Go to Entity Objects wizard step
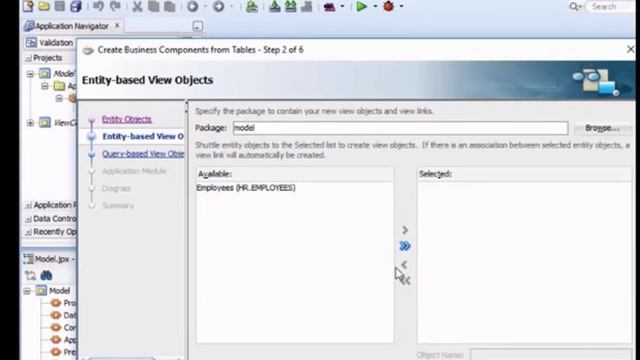Viewport: 640px width, 360px height. point(127,119)
